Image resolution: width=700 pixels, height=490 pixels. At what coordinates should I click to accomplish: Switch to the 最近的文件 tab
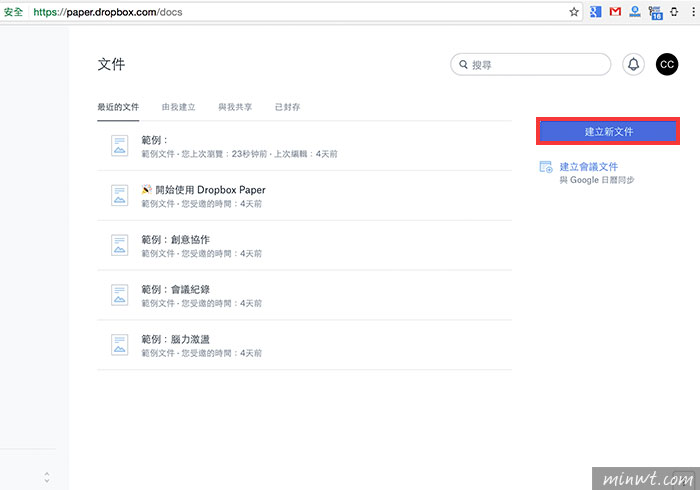[x=118, y=107]
